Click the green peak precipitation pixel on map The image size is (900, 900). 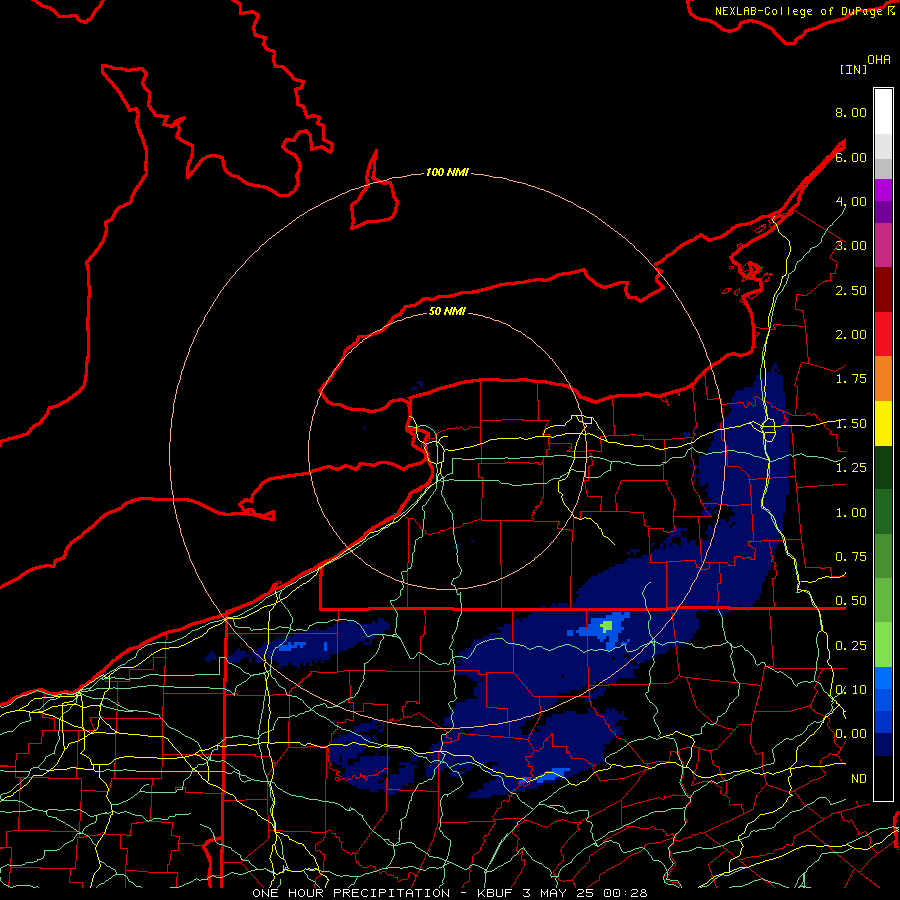[x=607, y=626]
